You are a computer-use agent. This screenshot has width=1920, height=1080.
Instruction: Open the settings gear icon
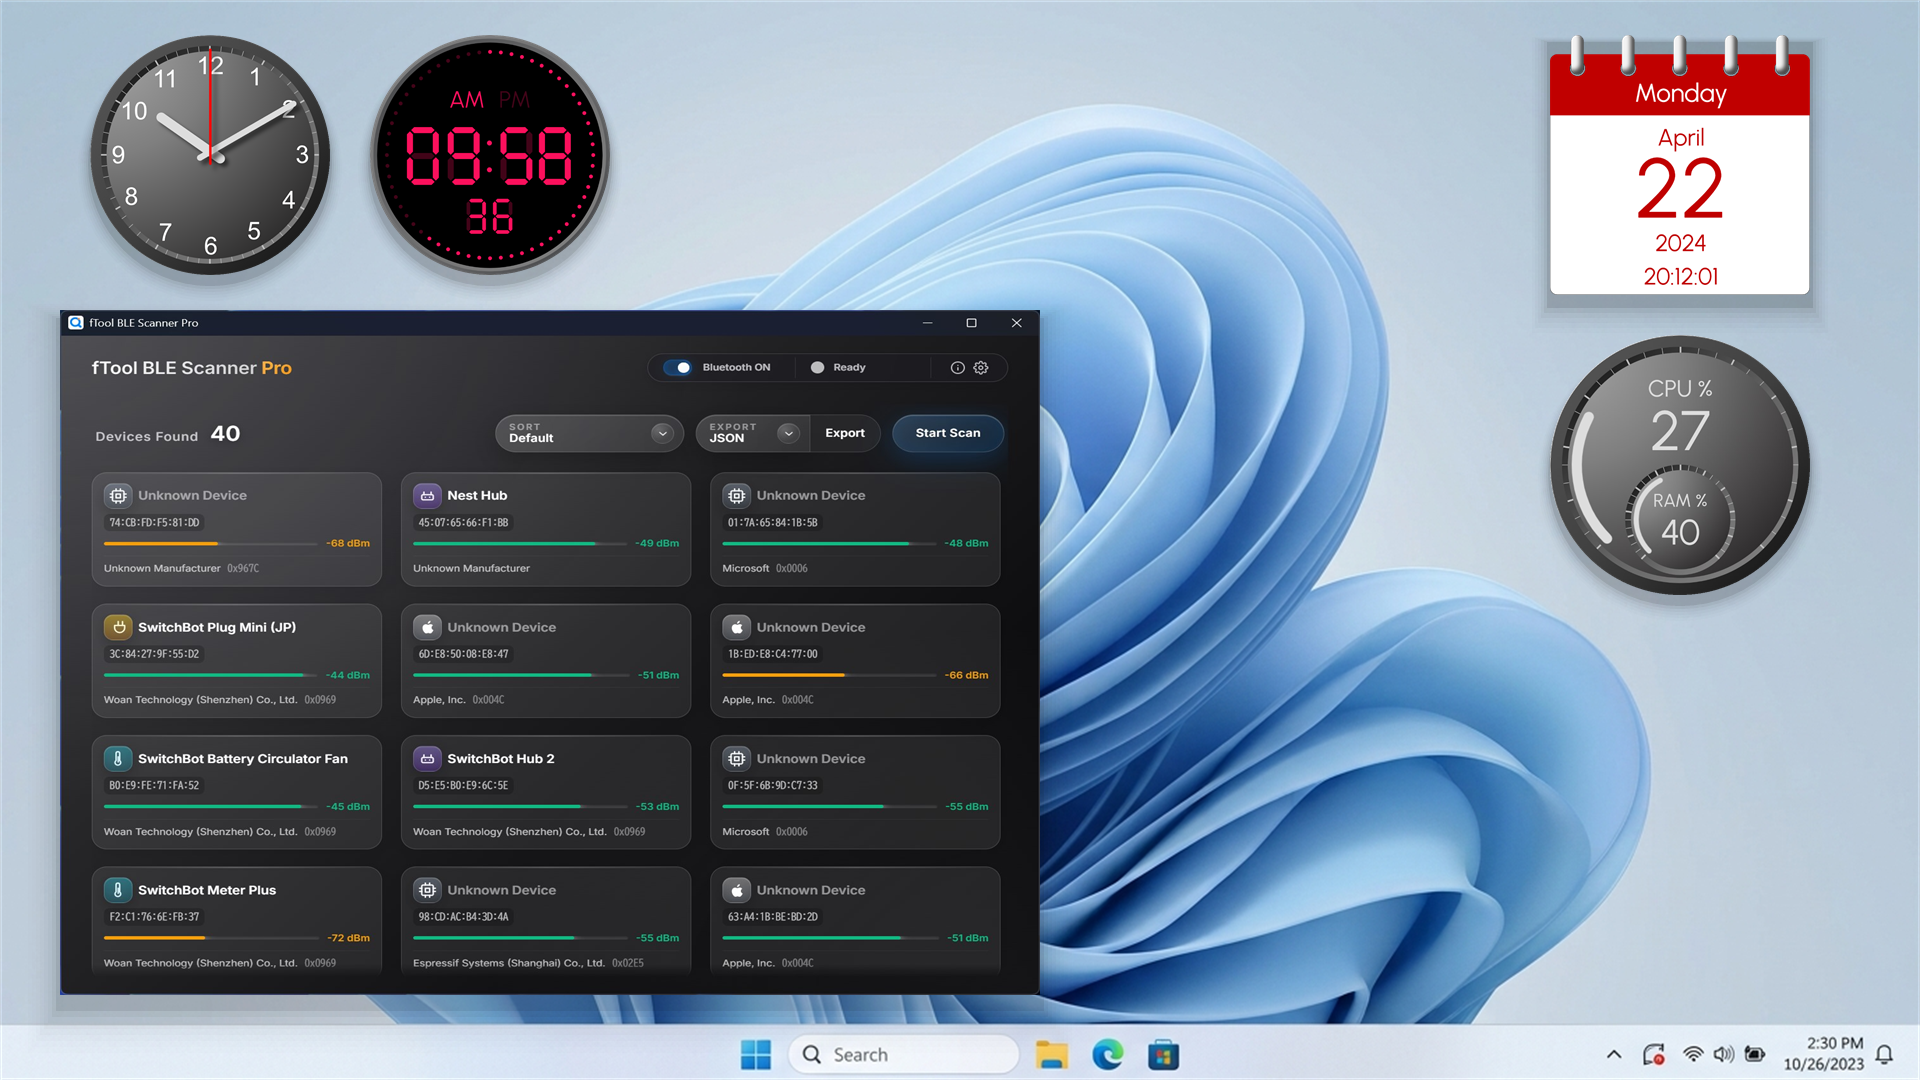(x=981, y=368)
